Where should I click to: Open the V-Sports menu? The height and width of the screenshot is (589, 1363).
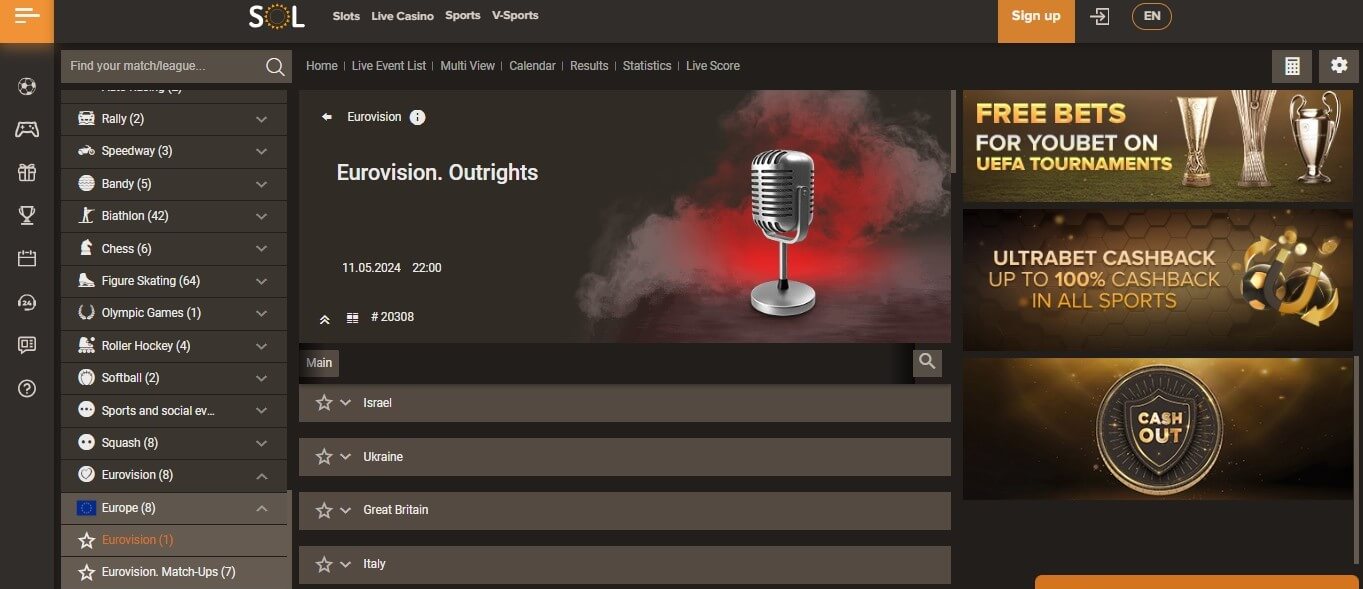pyautogui.click(x=515, y=15)
